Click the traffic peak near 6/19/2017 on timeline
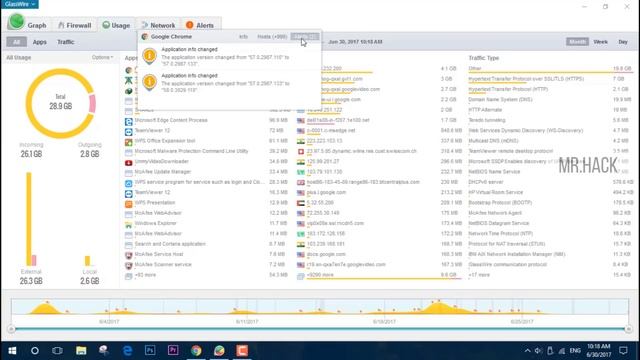Image resolution: width=640 pixels, height=360 pixels. tap(438, 307)
